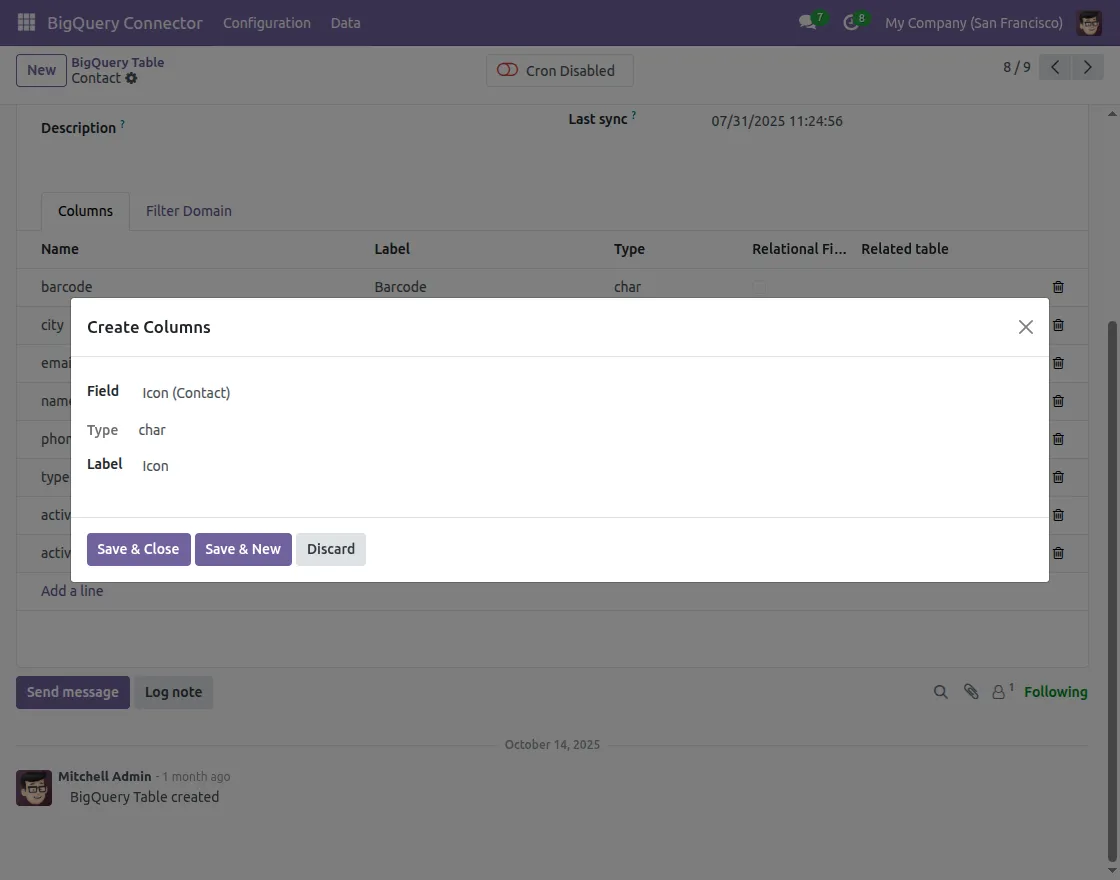Open the user avatar menu
Viewport: 1120px width, 880px height.
[x=1089, y=22]
